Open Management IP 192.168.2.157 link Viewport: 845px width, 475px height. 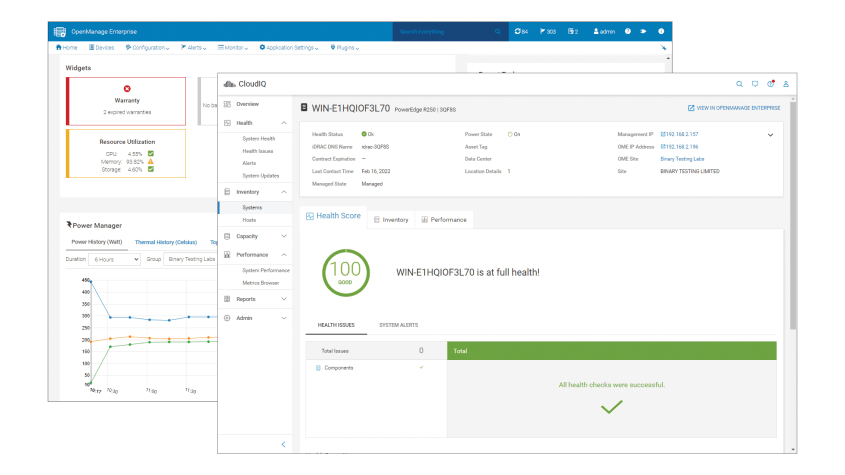[680, 134]
